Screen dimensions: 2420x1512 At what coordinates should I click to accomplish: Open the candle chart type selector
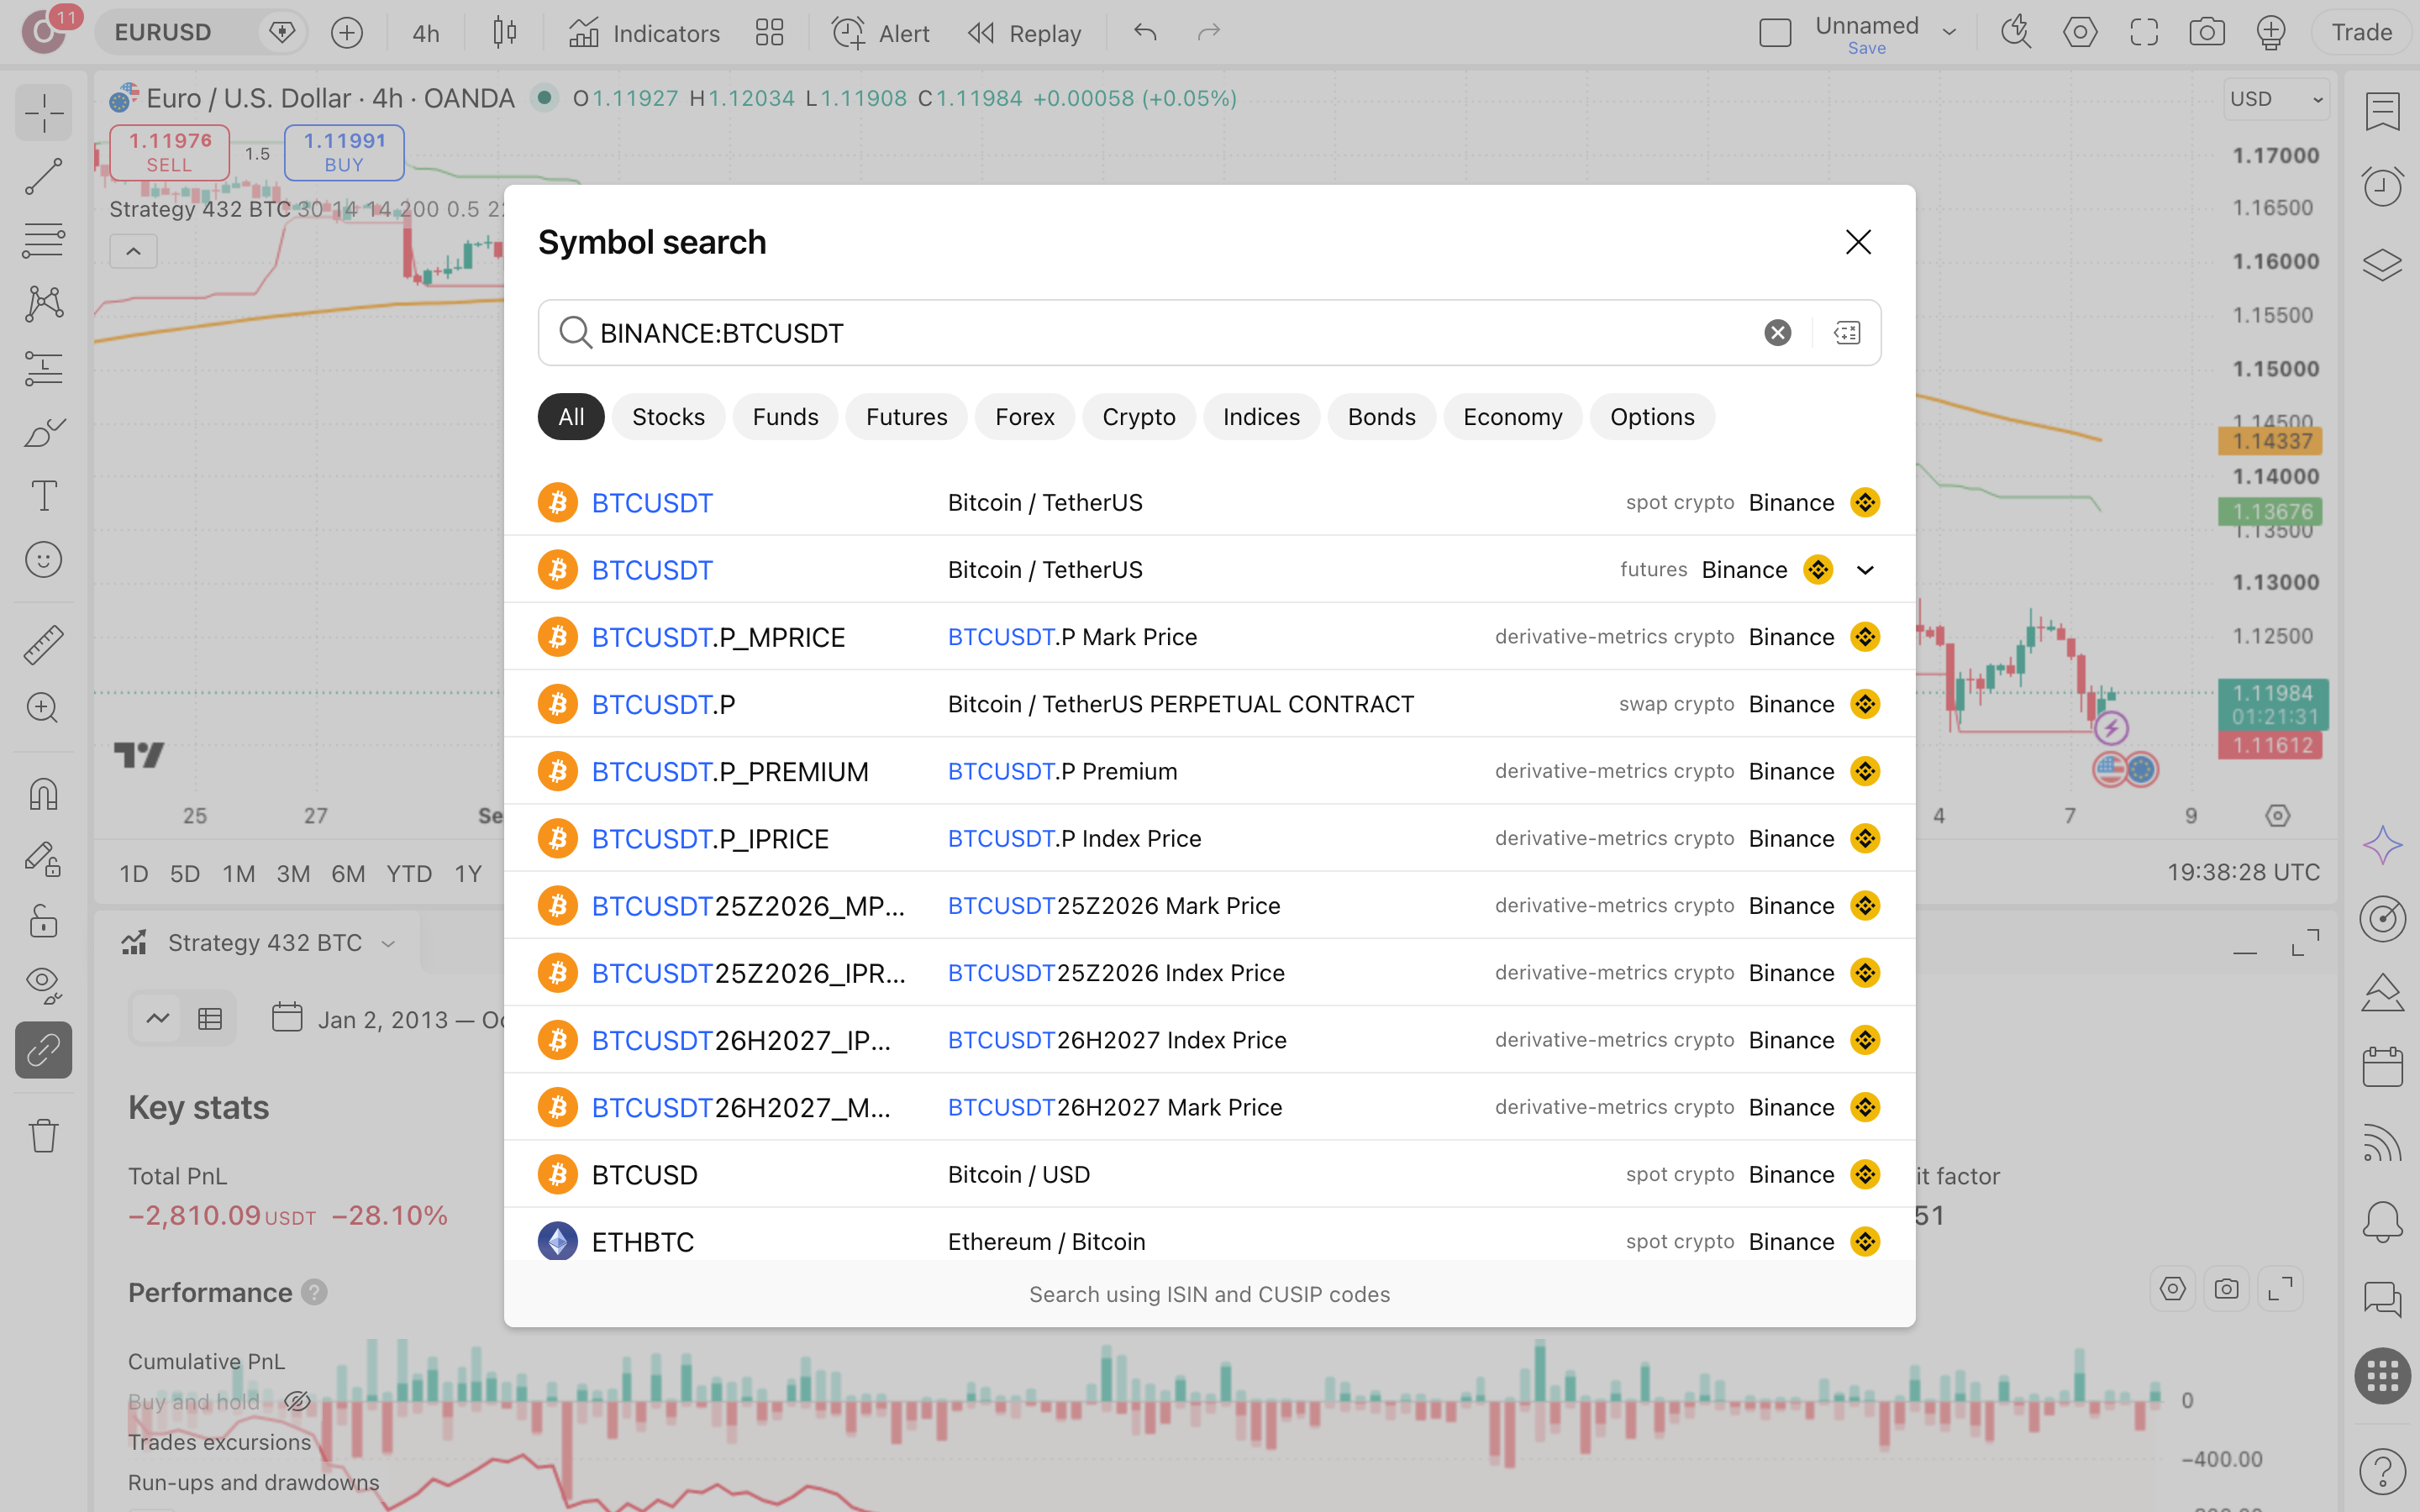[505, 33]
